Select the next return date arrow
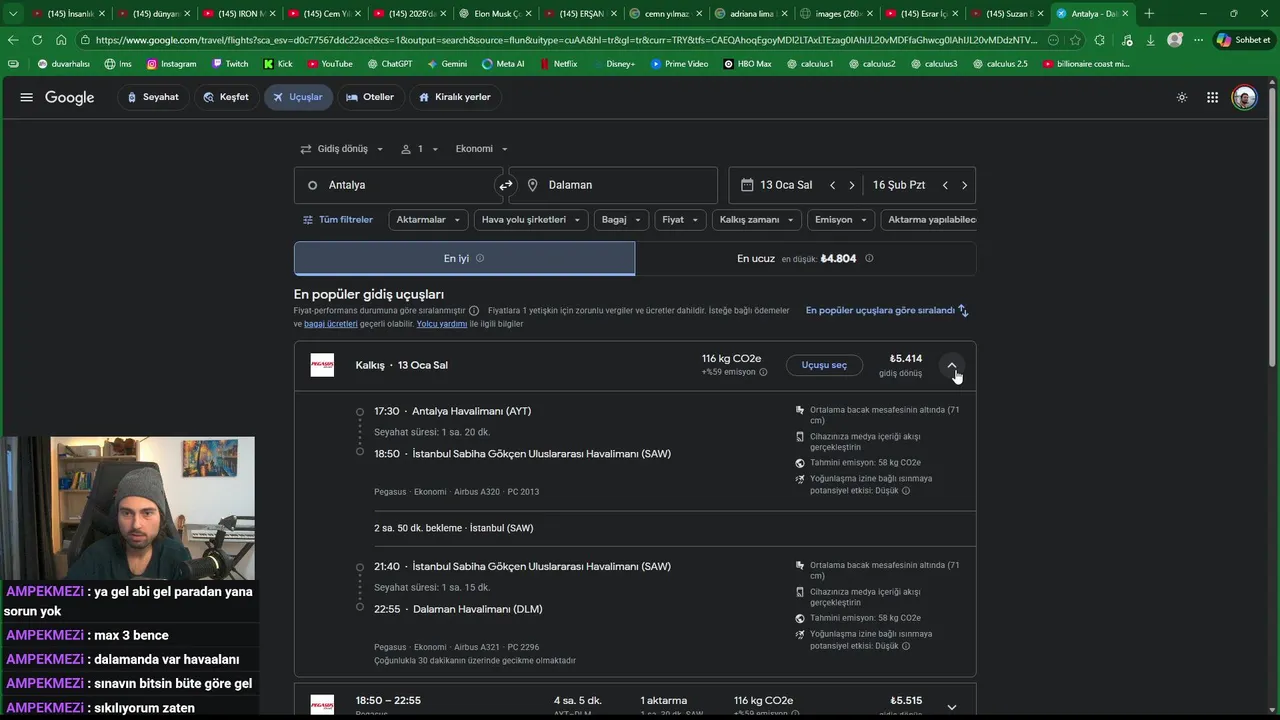This screenshot has width=1280, height=720. click(x=964, y=185)
